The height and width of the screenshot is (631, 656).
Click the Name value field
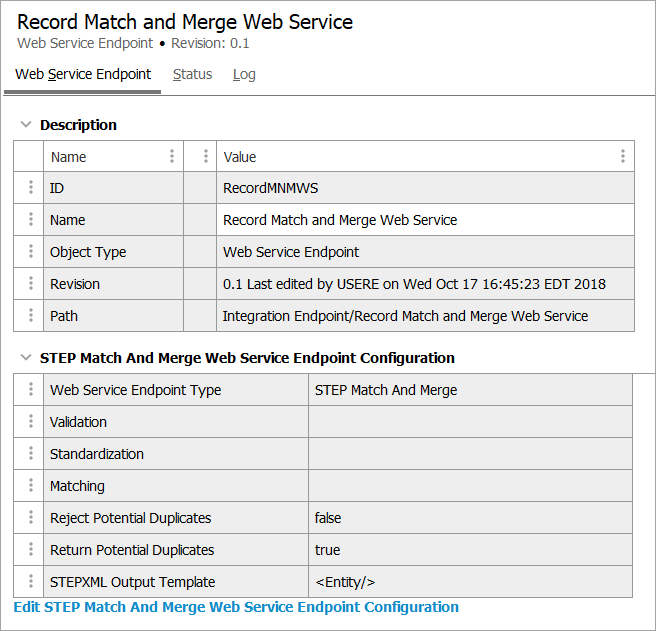[426, 220]
